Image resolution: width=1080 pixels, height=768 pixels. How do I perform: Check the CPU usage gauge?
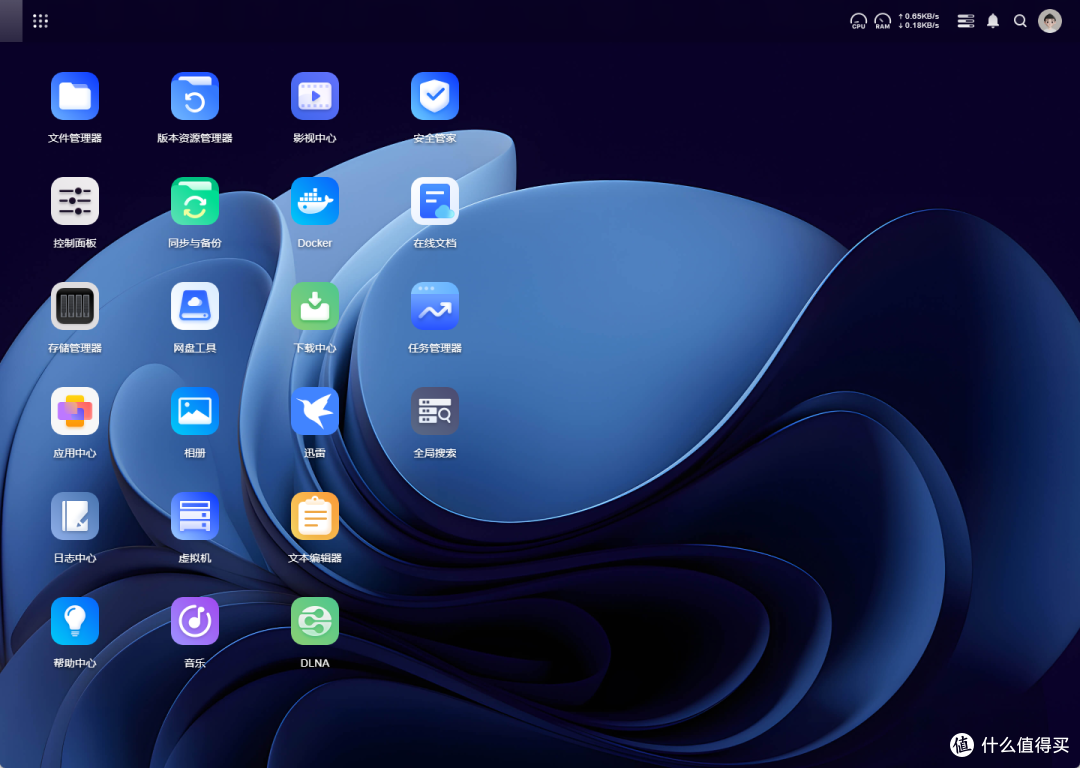(x=858, y=21)
